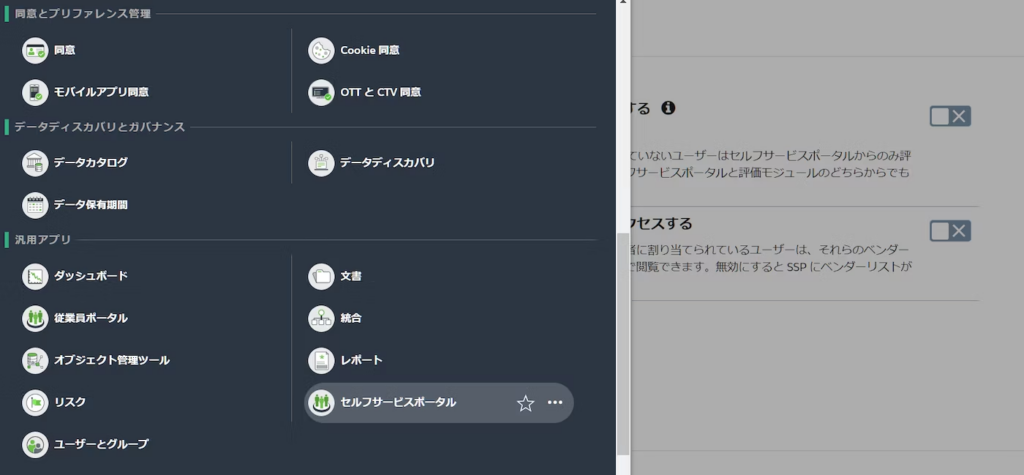Click the ダッシュボード chart icon

(x=36, y=276)
